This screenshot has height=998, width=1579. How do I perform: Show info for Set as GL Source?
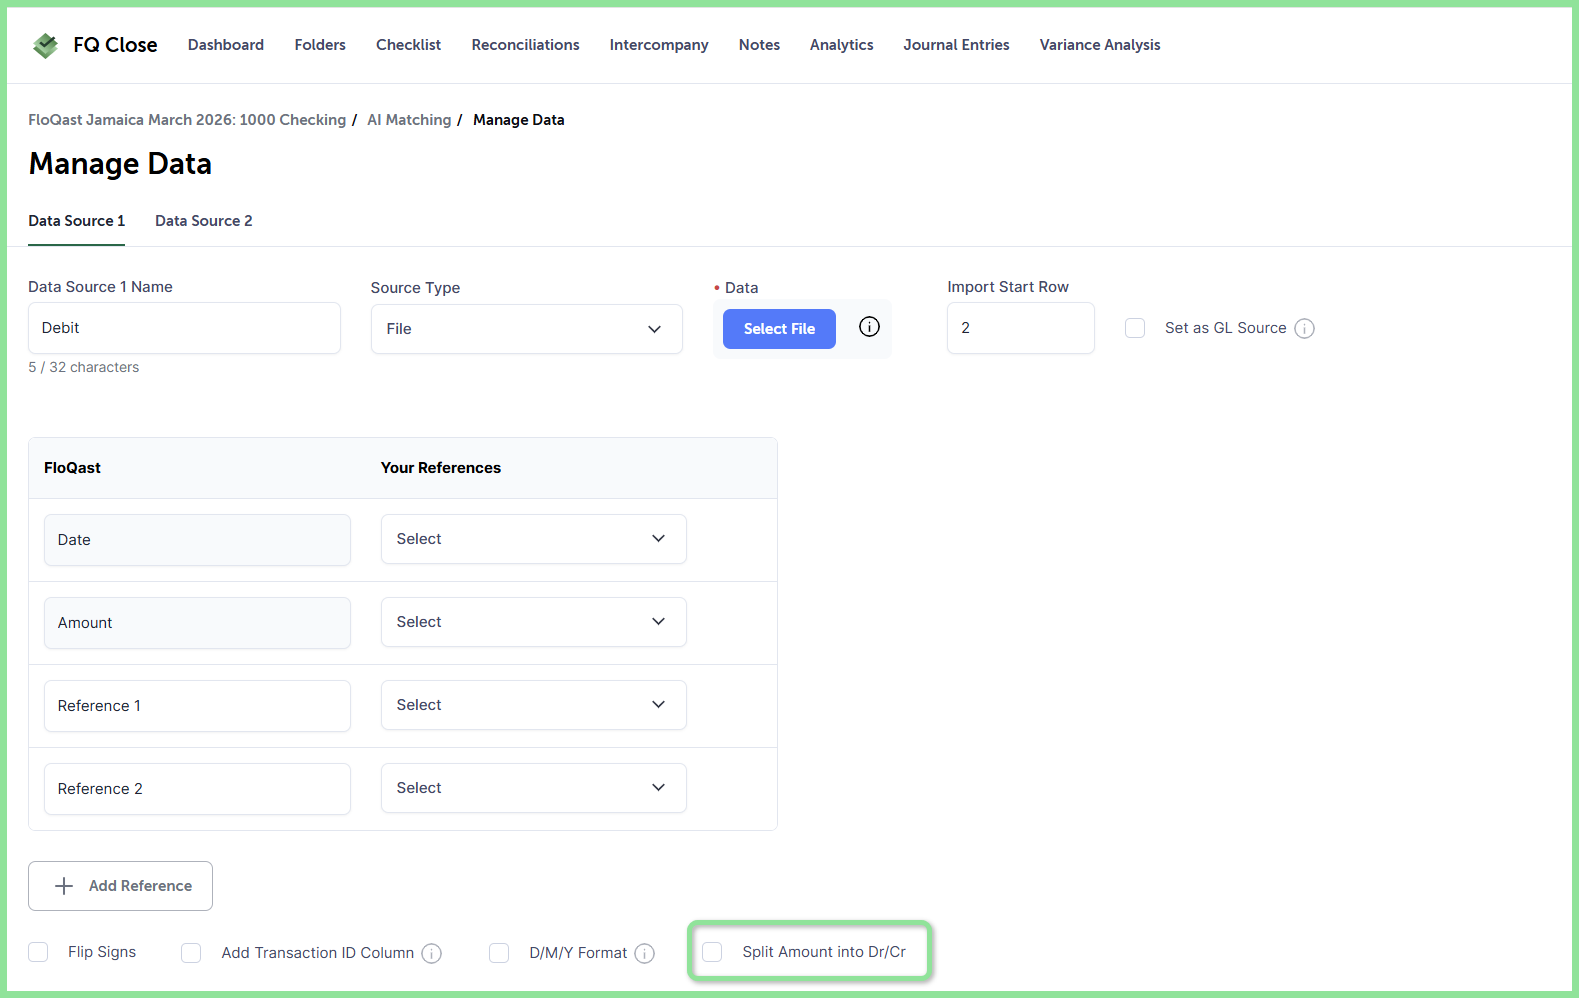(x=1305, y=328)
